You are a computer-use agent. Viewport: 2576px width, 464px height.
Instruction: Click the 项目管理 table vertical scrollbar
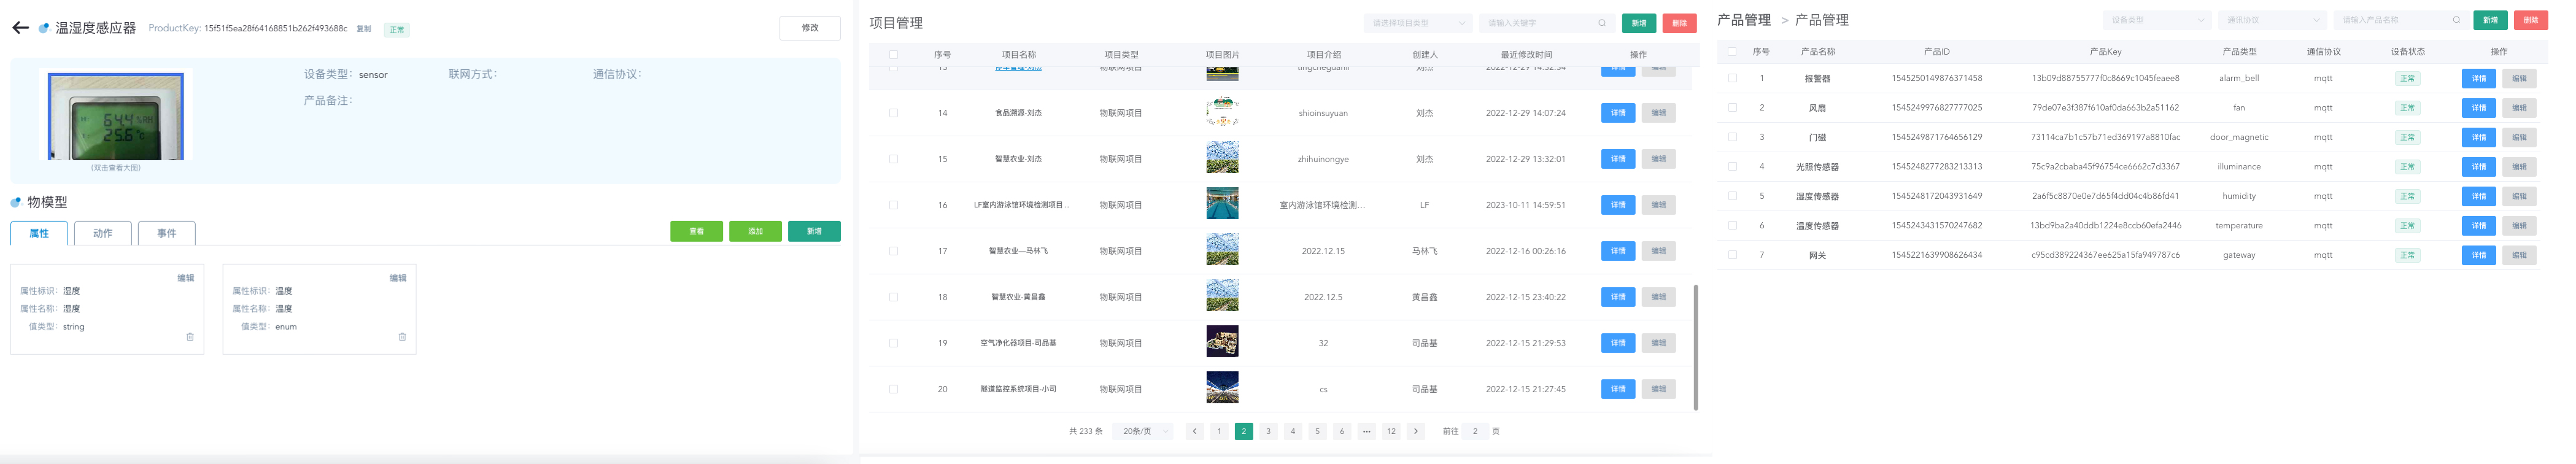(1695, 347)
